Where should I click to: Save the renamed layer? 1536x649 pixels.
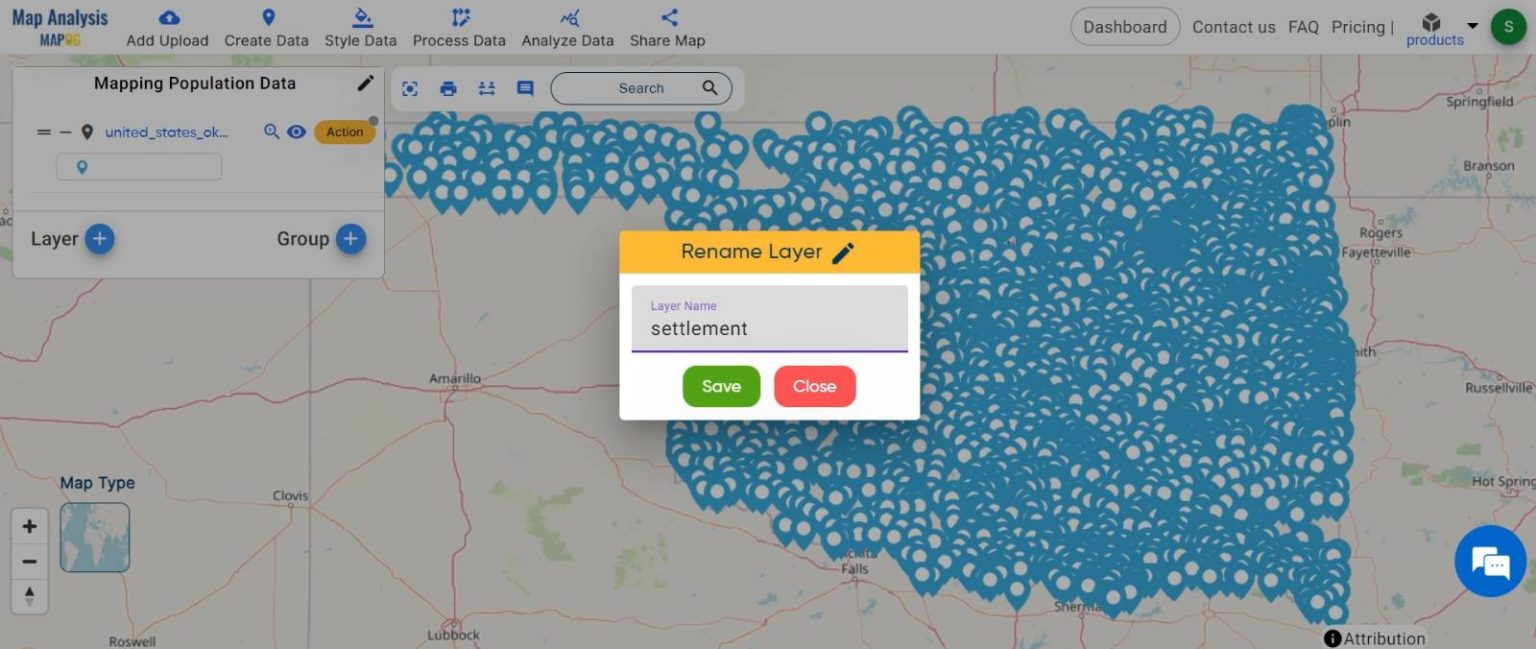721,386
